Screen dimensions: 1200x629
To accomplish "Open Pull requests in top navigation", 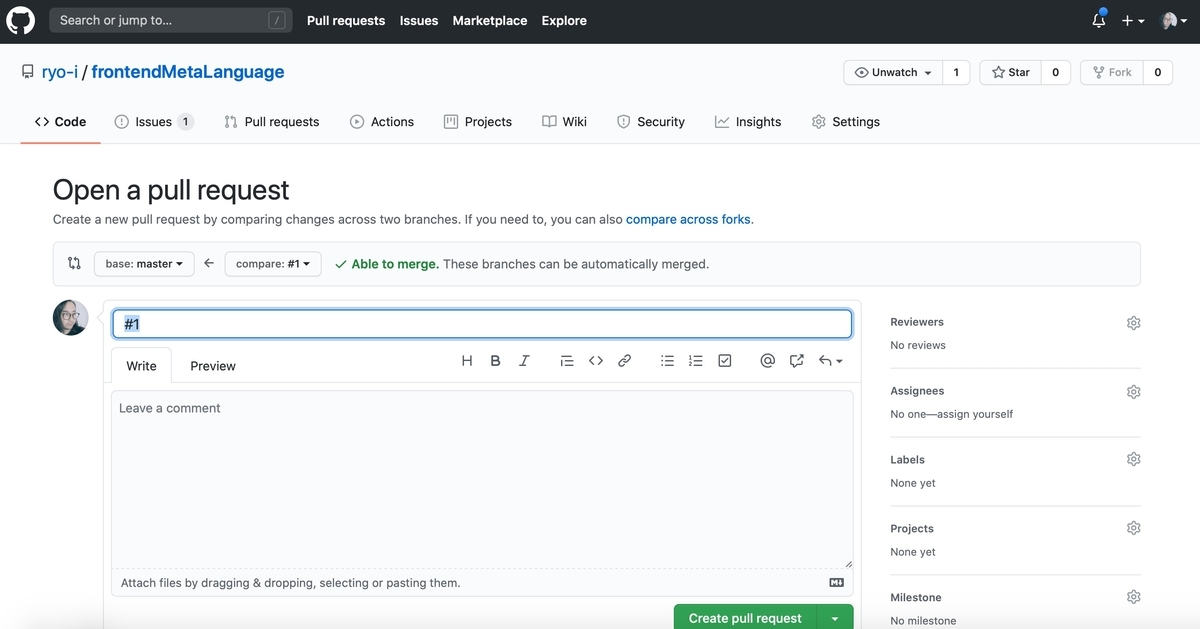I will 346,20.
